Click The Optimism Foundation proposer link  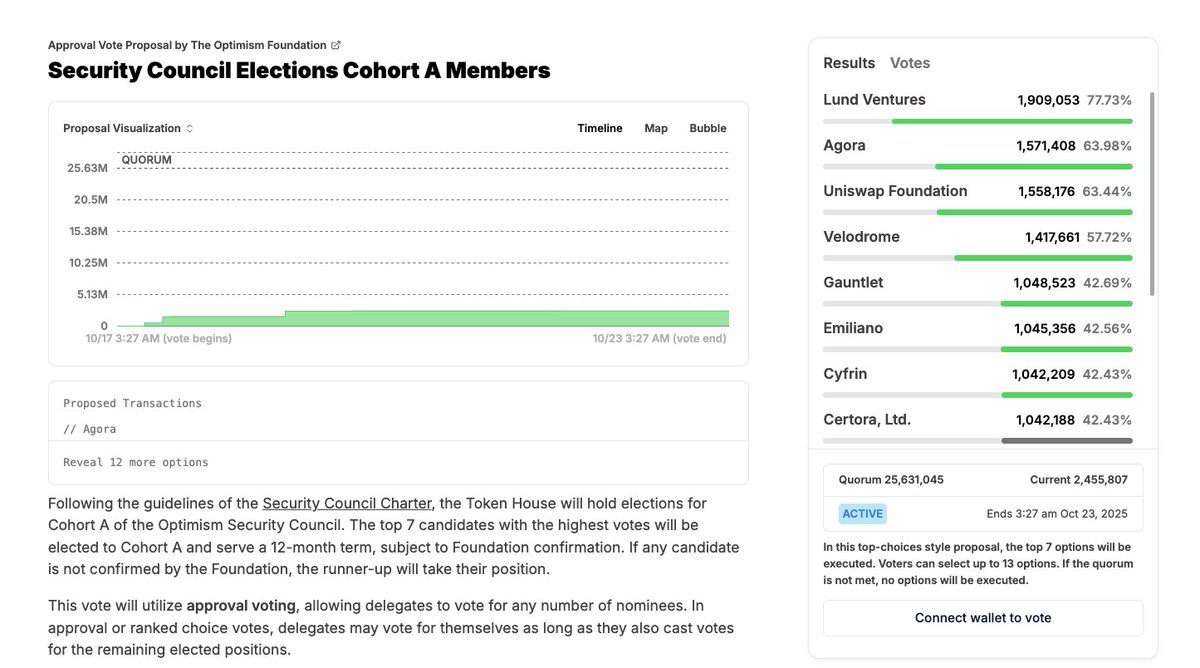click(x=258, y=45)
